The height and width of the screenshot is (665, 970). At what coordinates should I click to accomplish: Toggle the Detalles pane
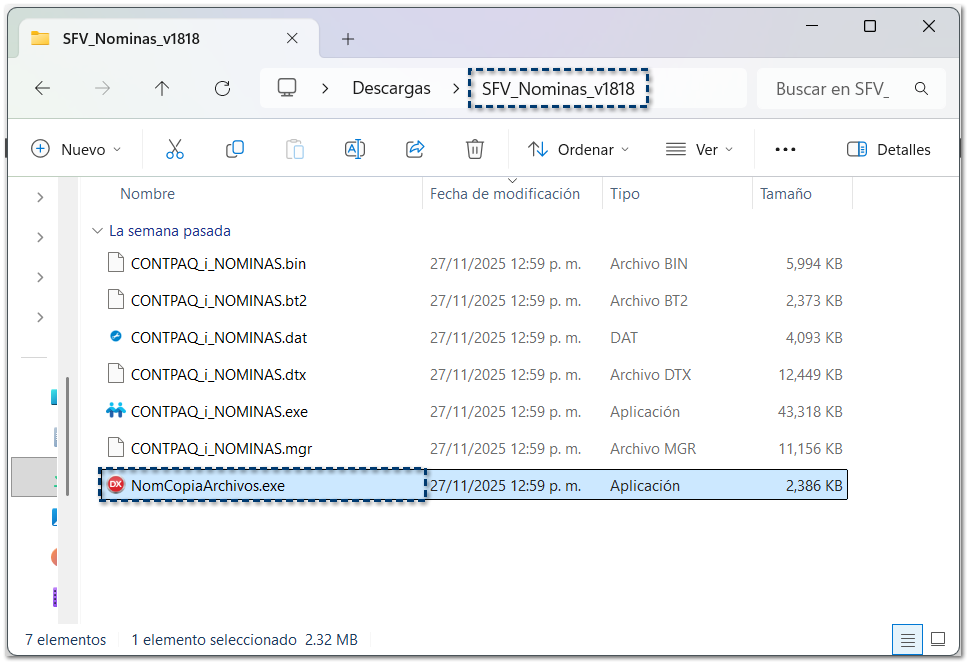[888, 149]
